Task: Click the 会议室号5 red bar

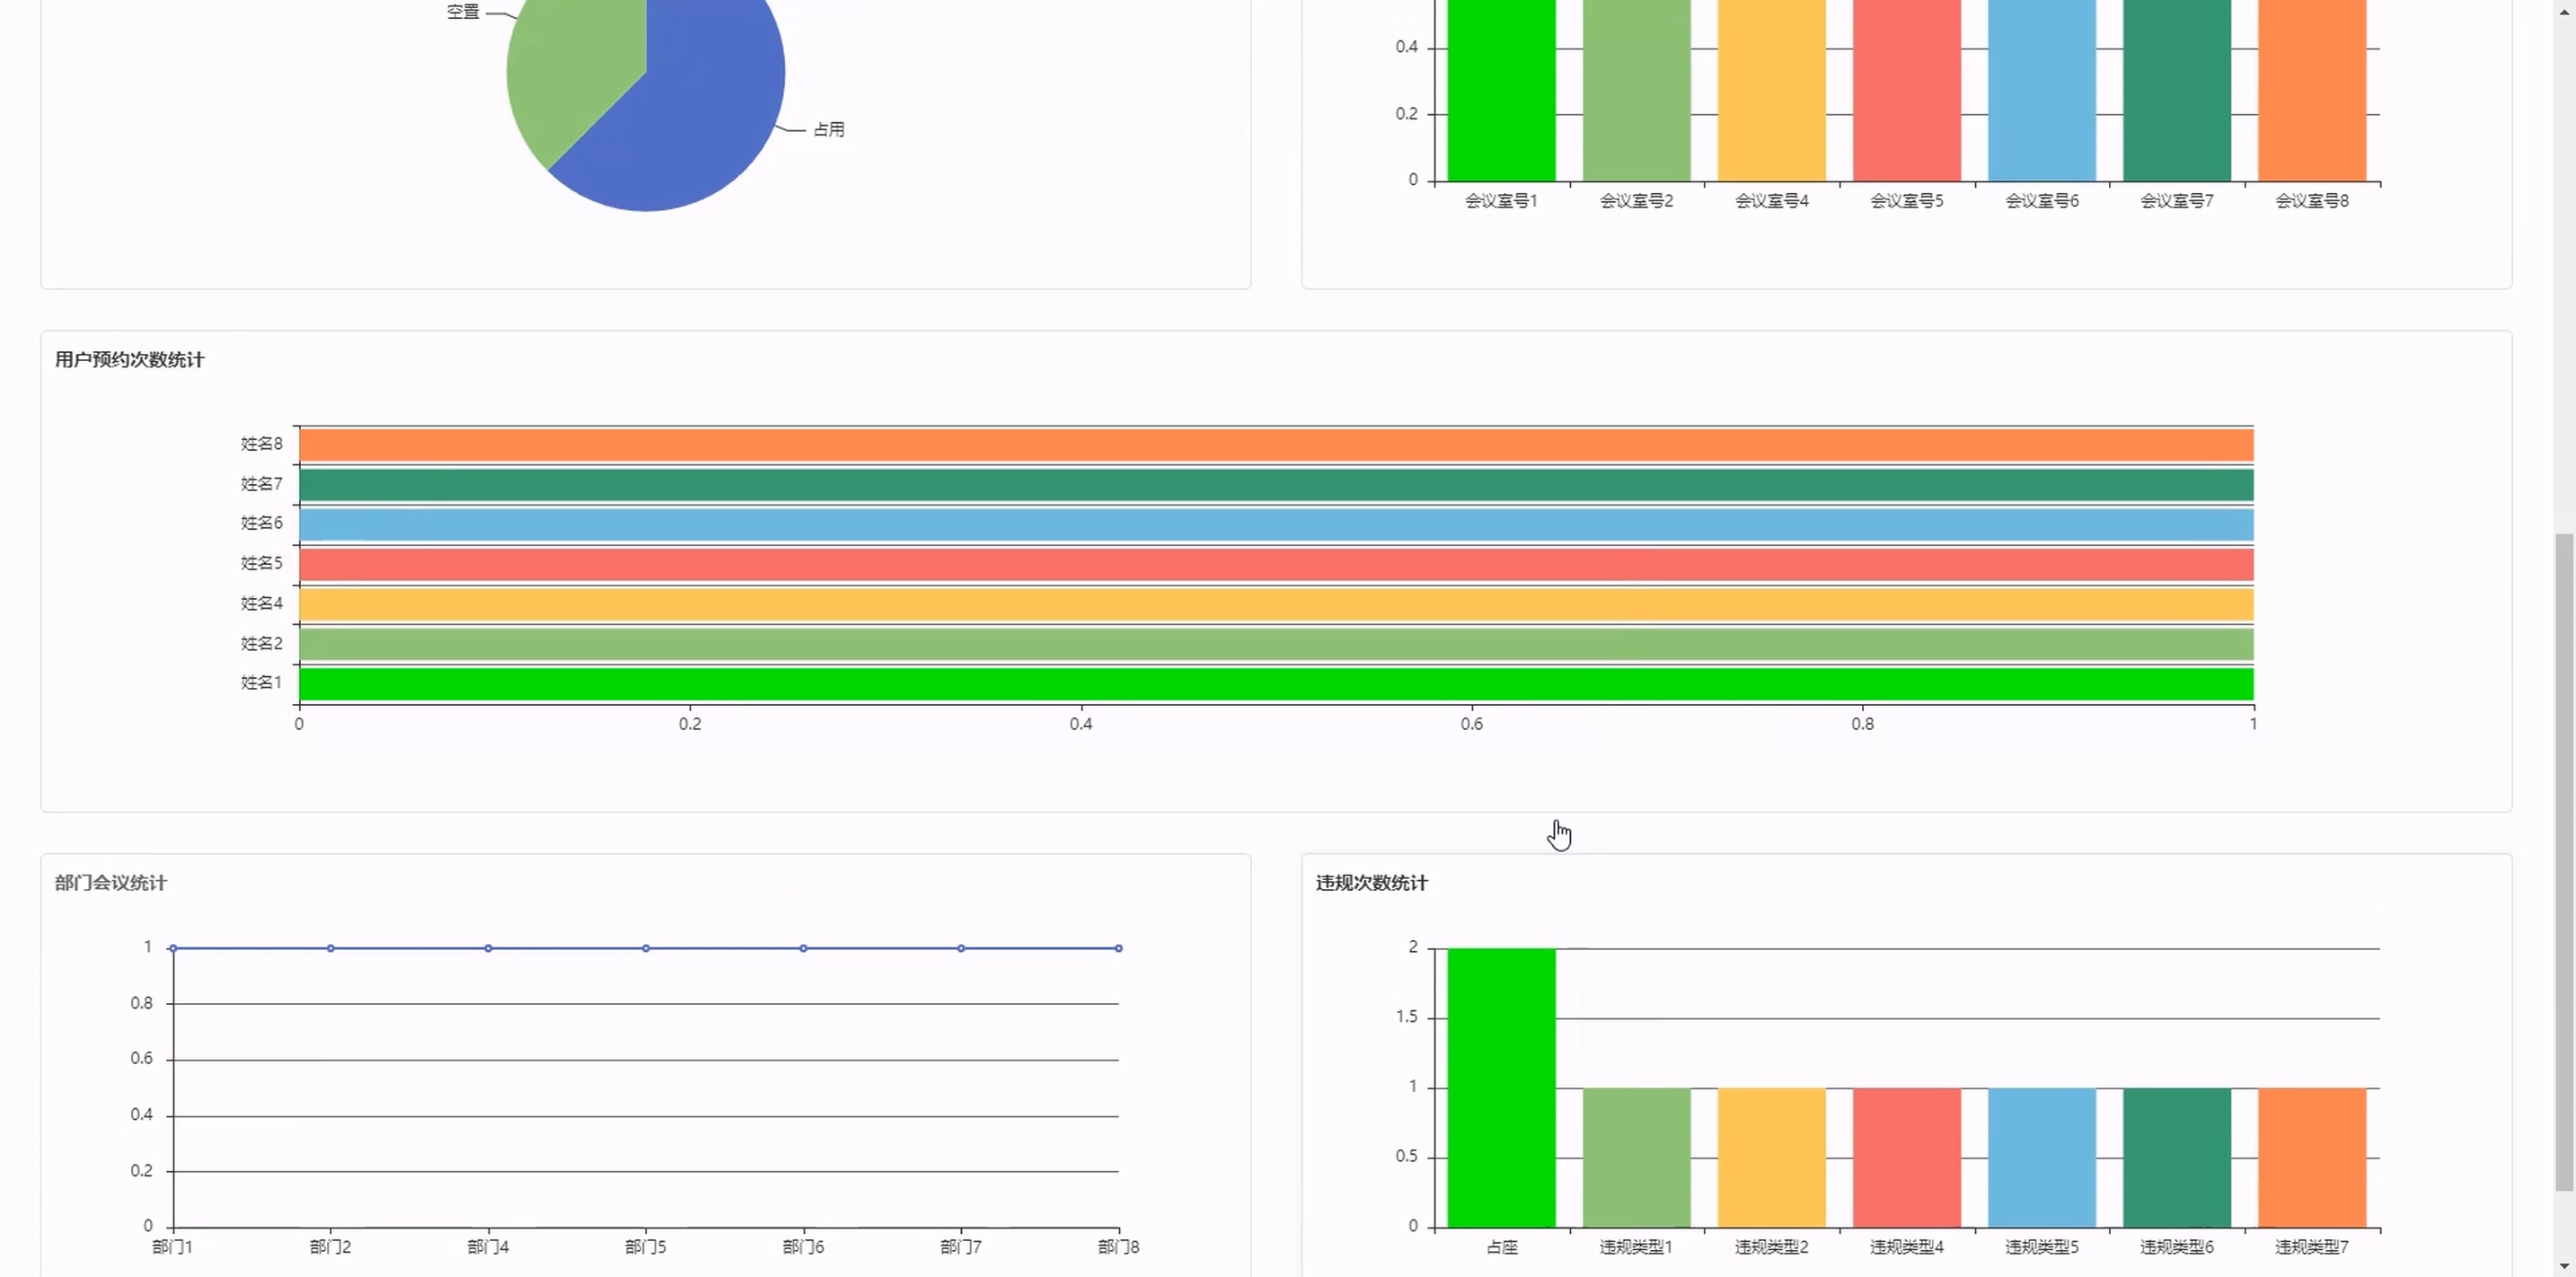Action: pyautogui.click(x=1906, y=90)
